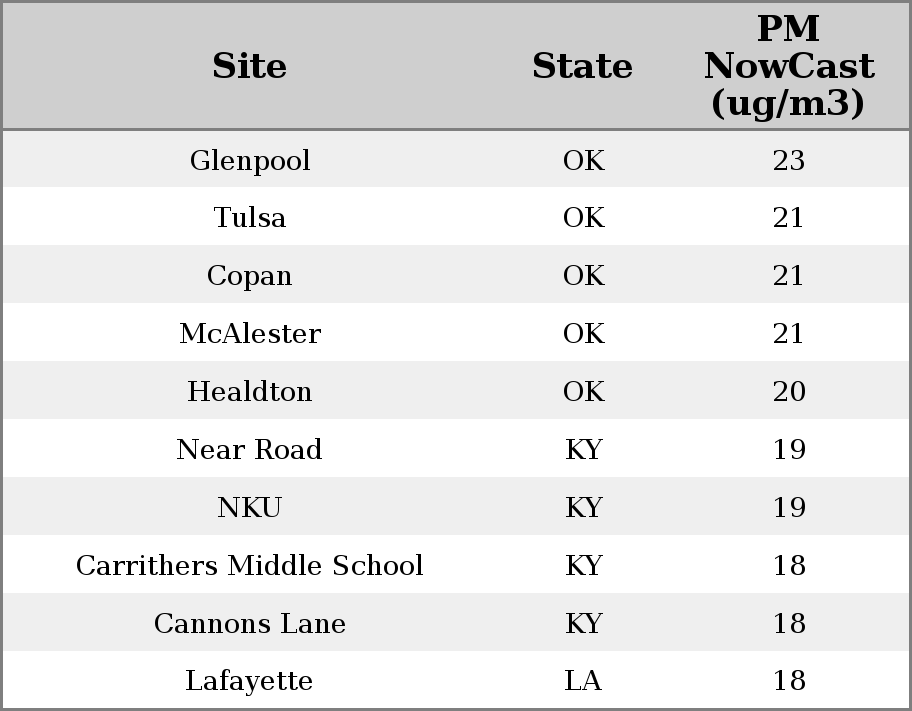Select the Tulsa site cell

point(249,218)
